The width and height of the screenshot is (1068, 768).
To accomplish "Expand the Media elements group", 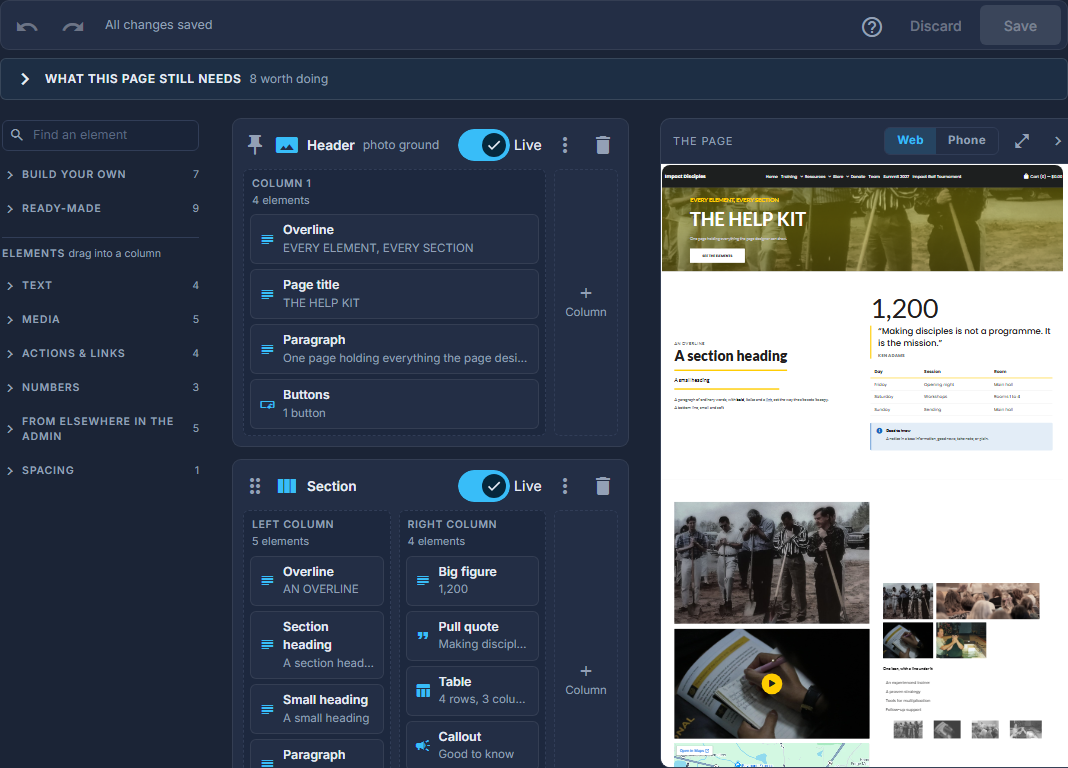I will [x=101, y=319].
